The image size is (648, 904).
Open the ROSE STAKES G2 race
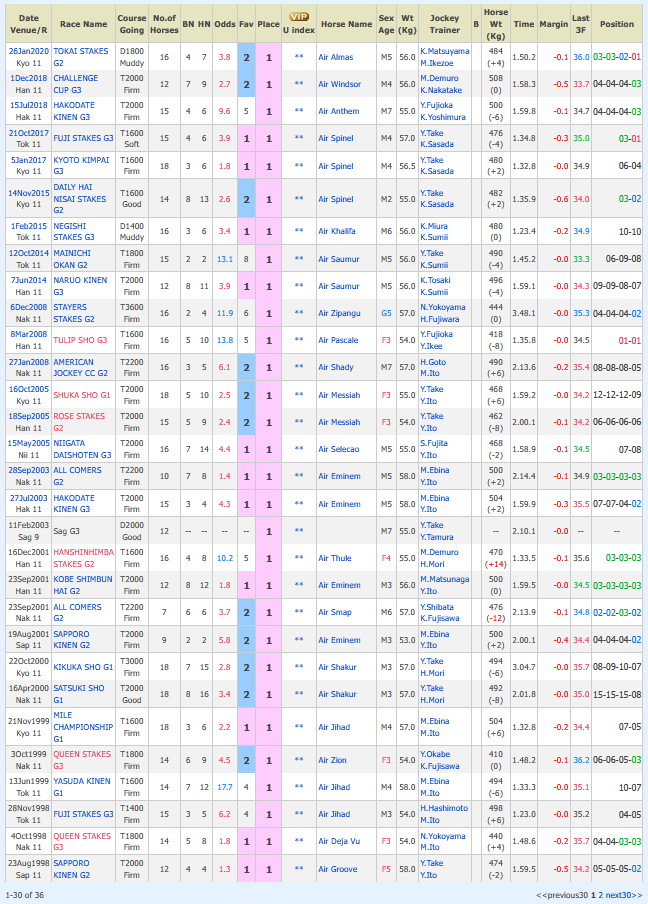[79, 422]
